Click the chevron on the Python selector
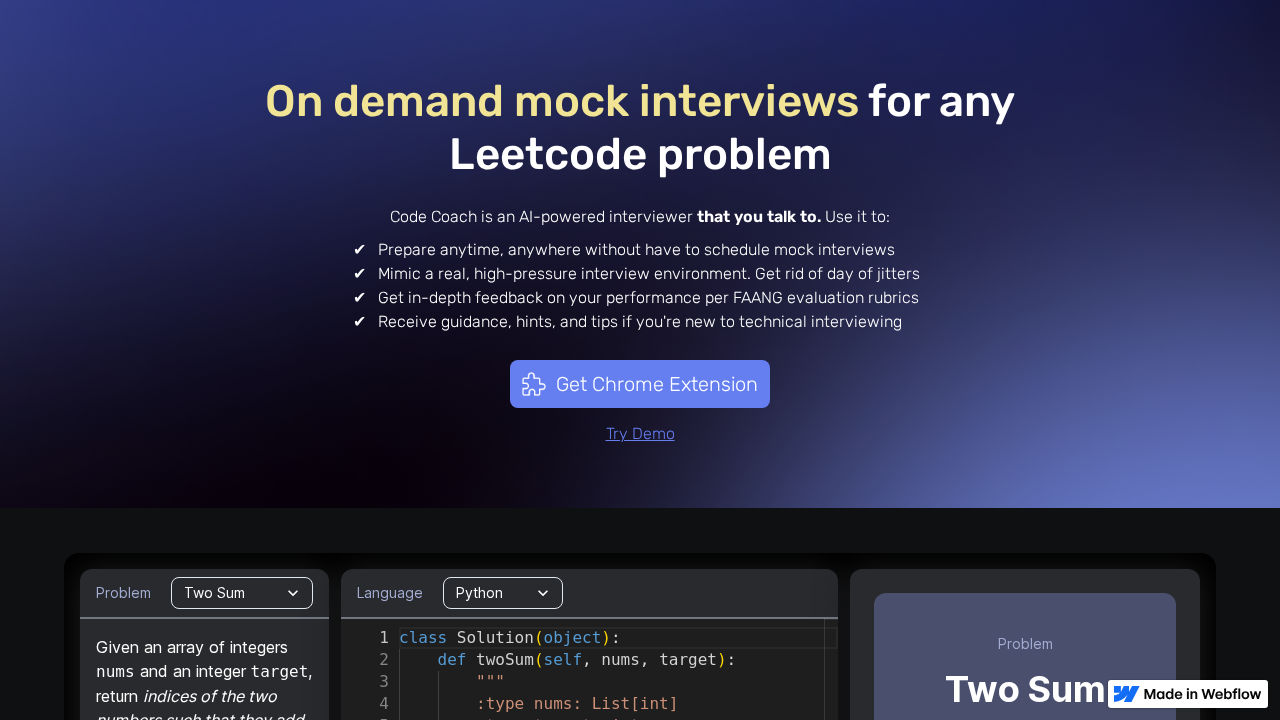Image resolution: width=1280 pixels, height=720 pixels. 545,593
